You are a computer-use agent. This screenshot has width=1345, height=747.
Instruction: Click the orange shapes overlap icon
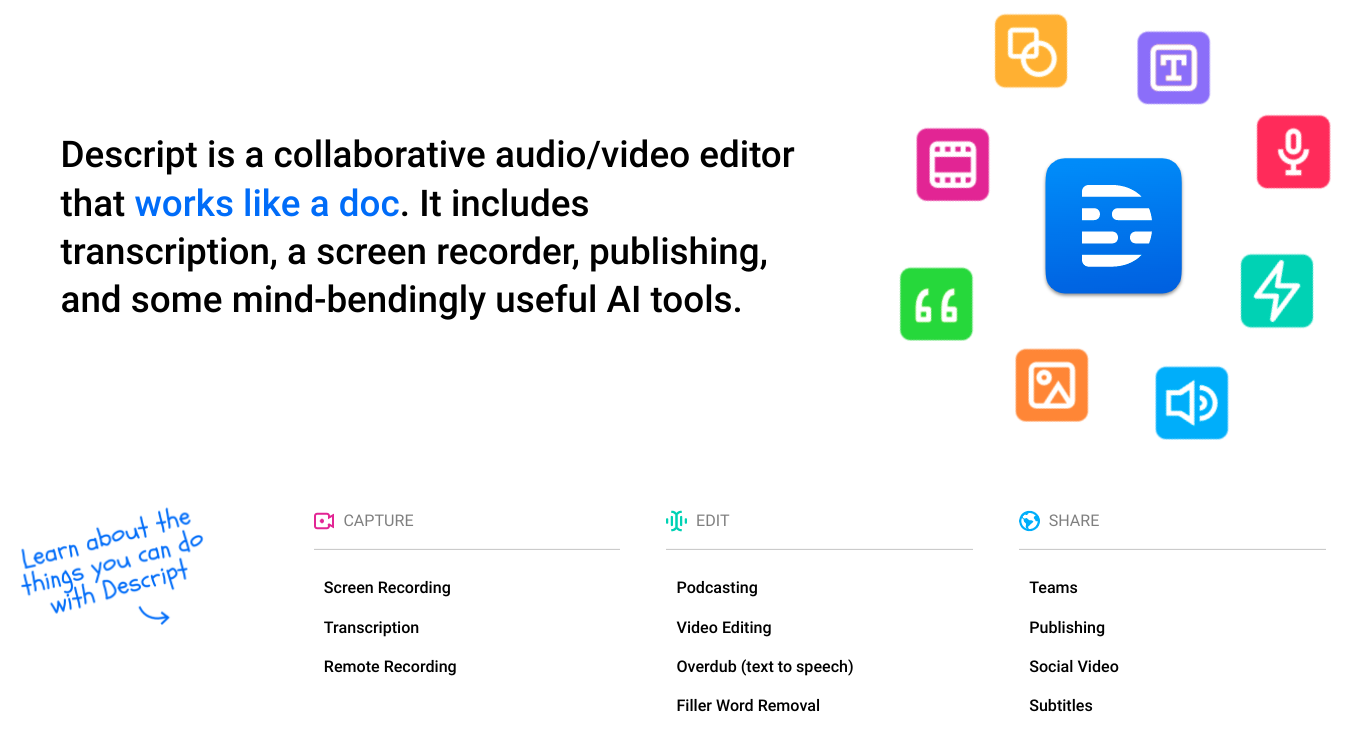tap(1031, 51)
